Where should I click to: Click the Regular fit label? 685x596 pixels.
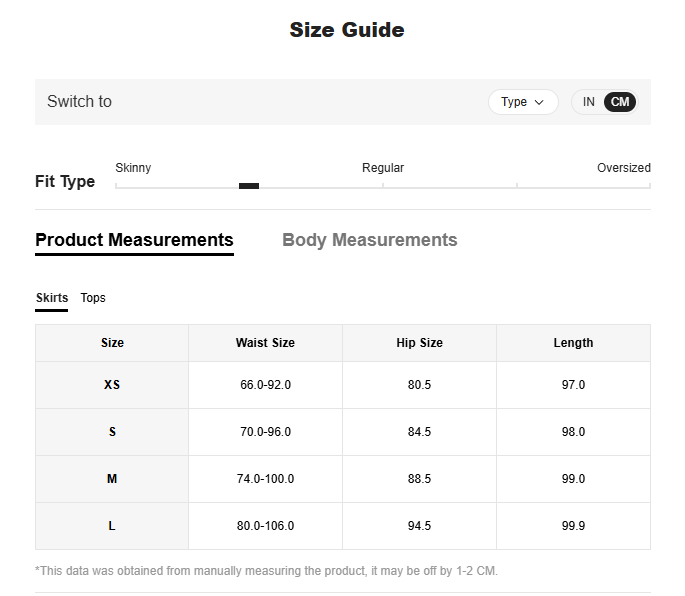[383, 168]
